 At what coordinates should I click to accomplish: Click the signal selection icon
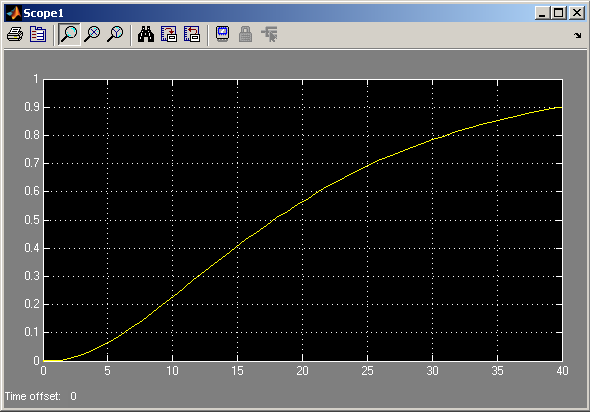[269, 34]
